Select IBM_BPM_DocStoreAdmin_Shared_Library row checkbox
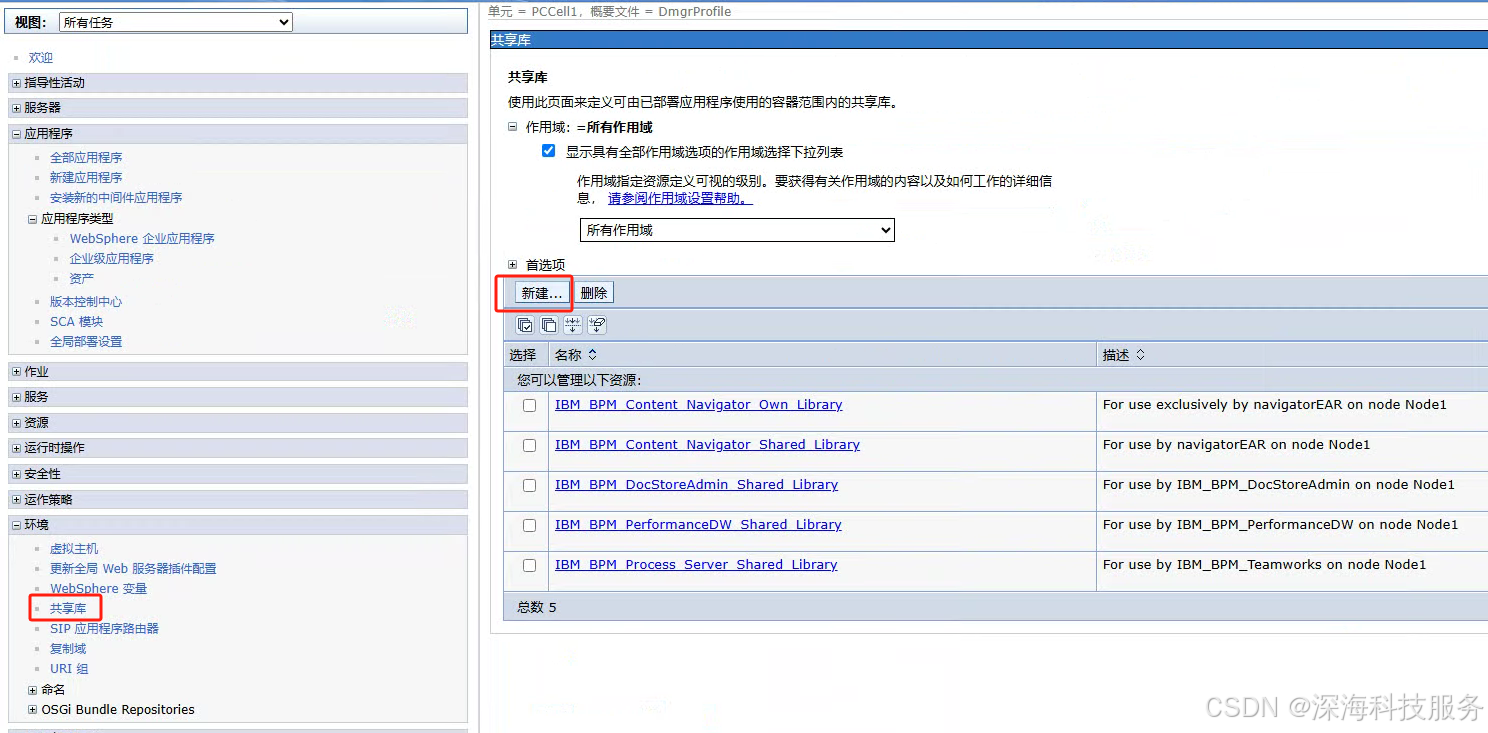Viewport: 1488px width, 733px height. click(530, 485)
